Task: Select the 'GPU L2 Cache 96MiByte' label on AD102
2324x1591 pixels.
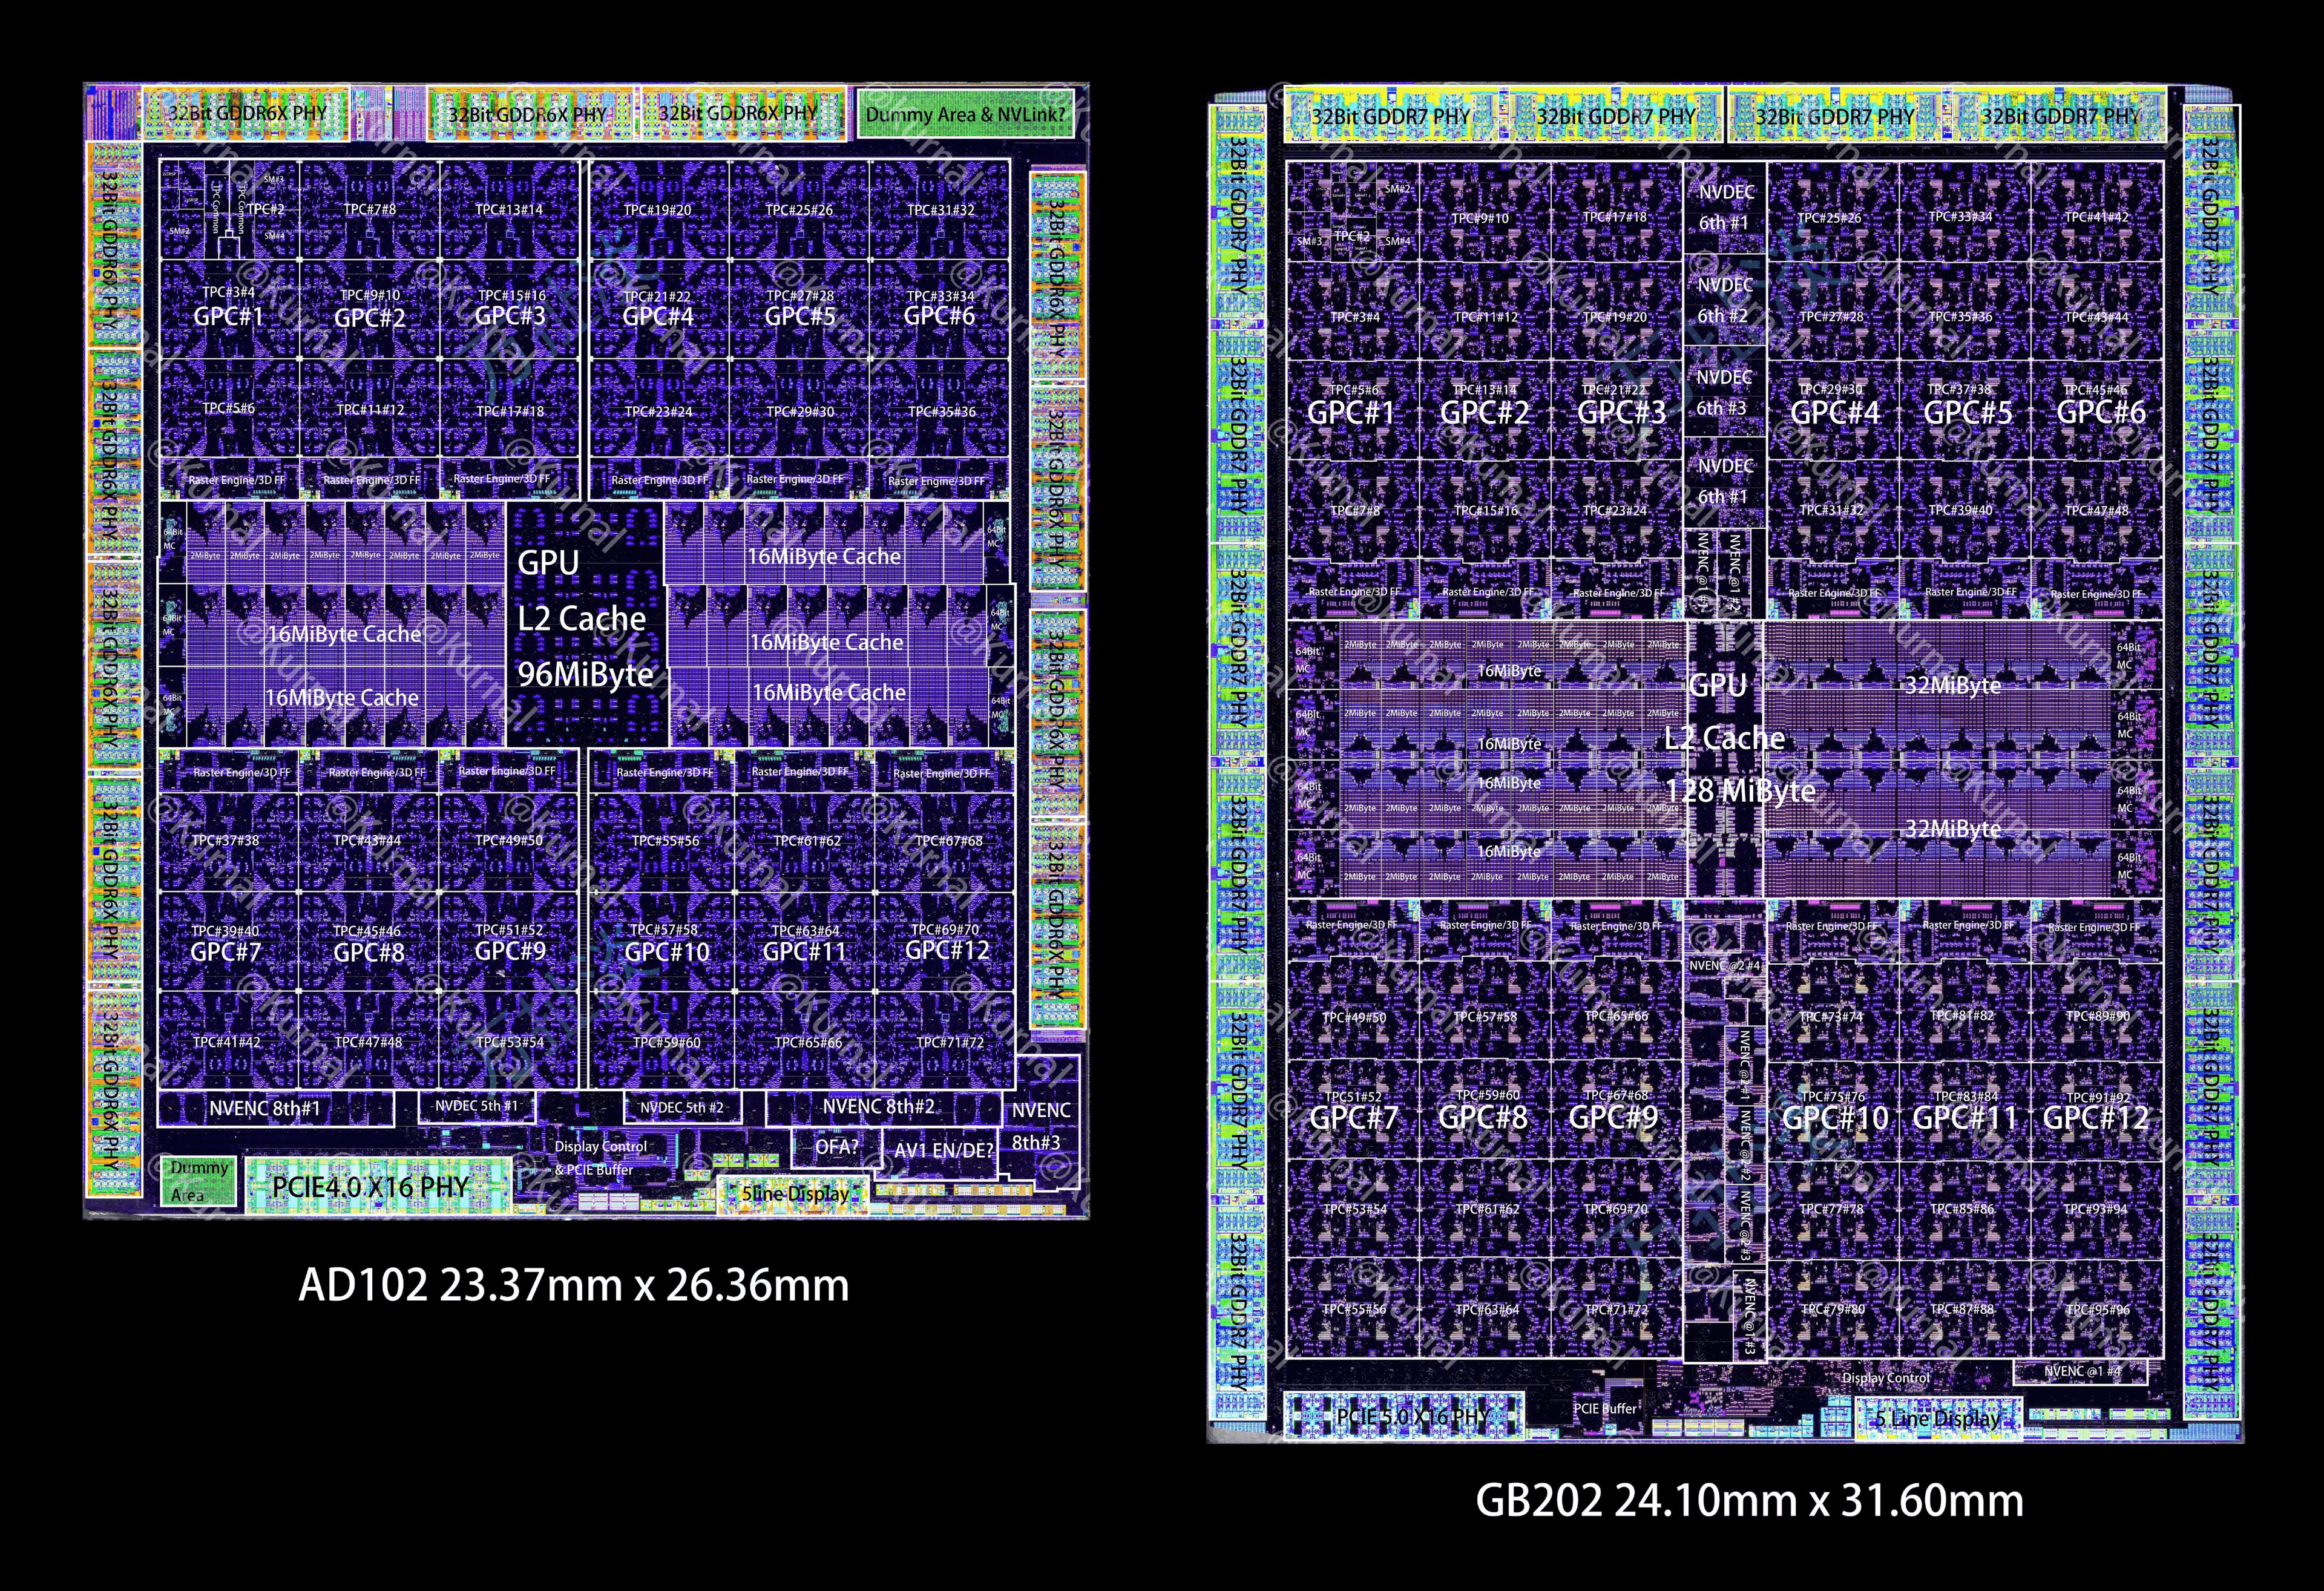Action: tap(586, 619)
